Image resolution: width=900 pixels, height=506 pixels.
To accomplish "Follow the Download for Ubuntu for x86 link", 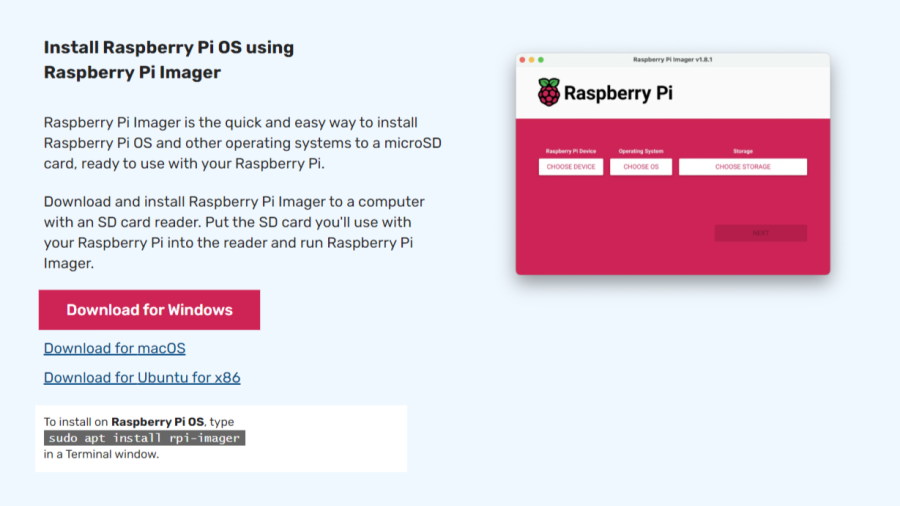I will click(x=142, y=377).
